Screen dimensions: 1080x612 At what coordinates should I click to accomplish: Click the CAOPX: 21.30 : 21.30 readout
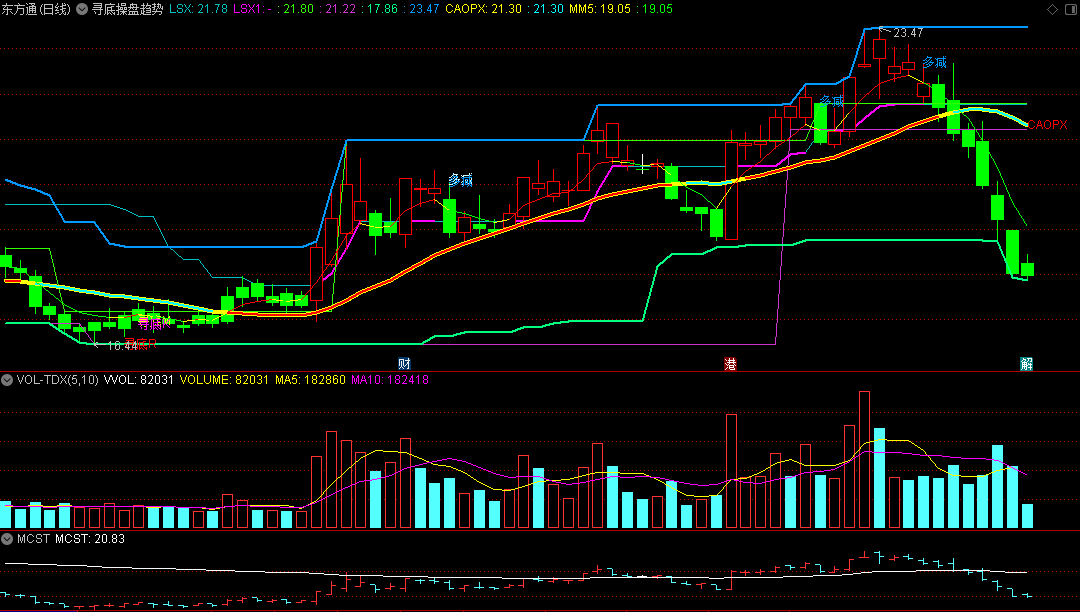click(504, 9)
